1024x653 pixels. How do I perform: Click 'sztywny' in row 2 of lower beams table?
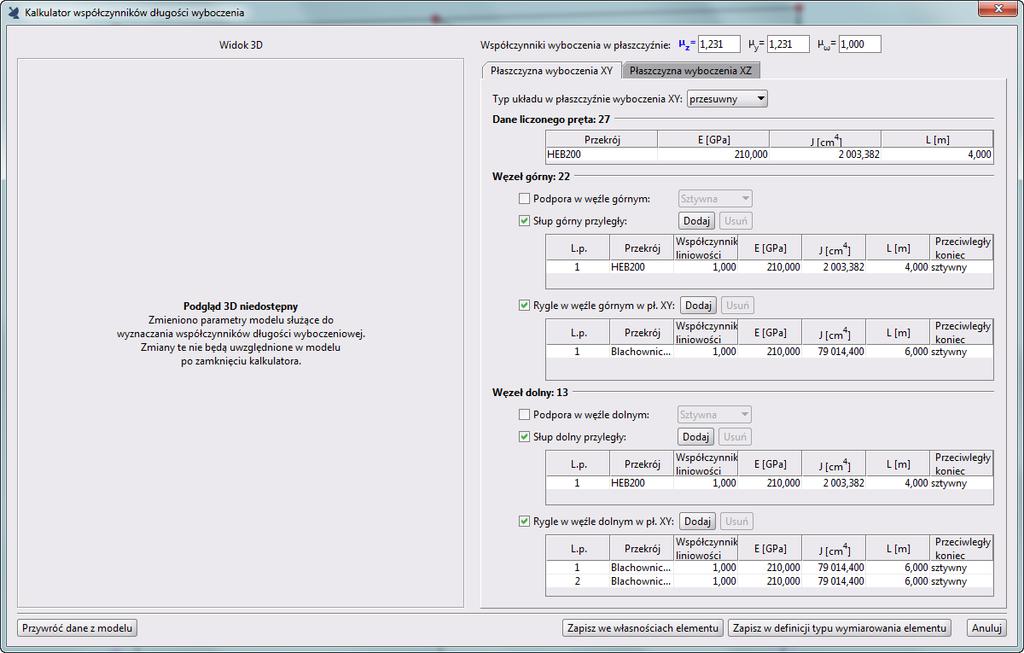961,581
